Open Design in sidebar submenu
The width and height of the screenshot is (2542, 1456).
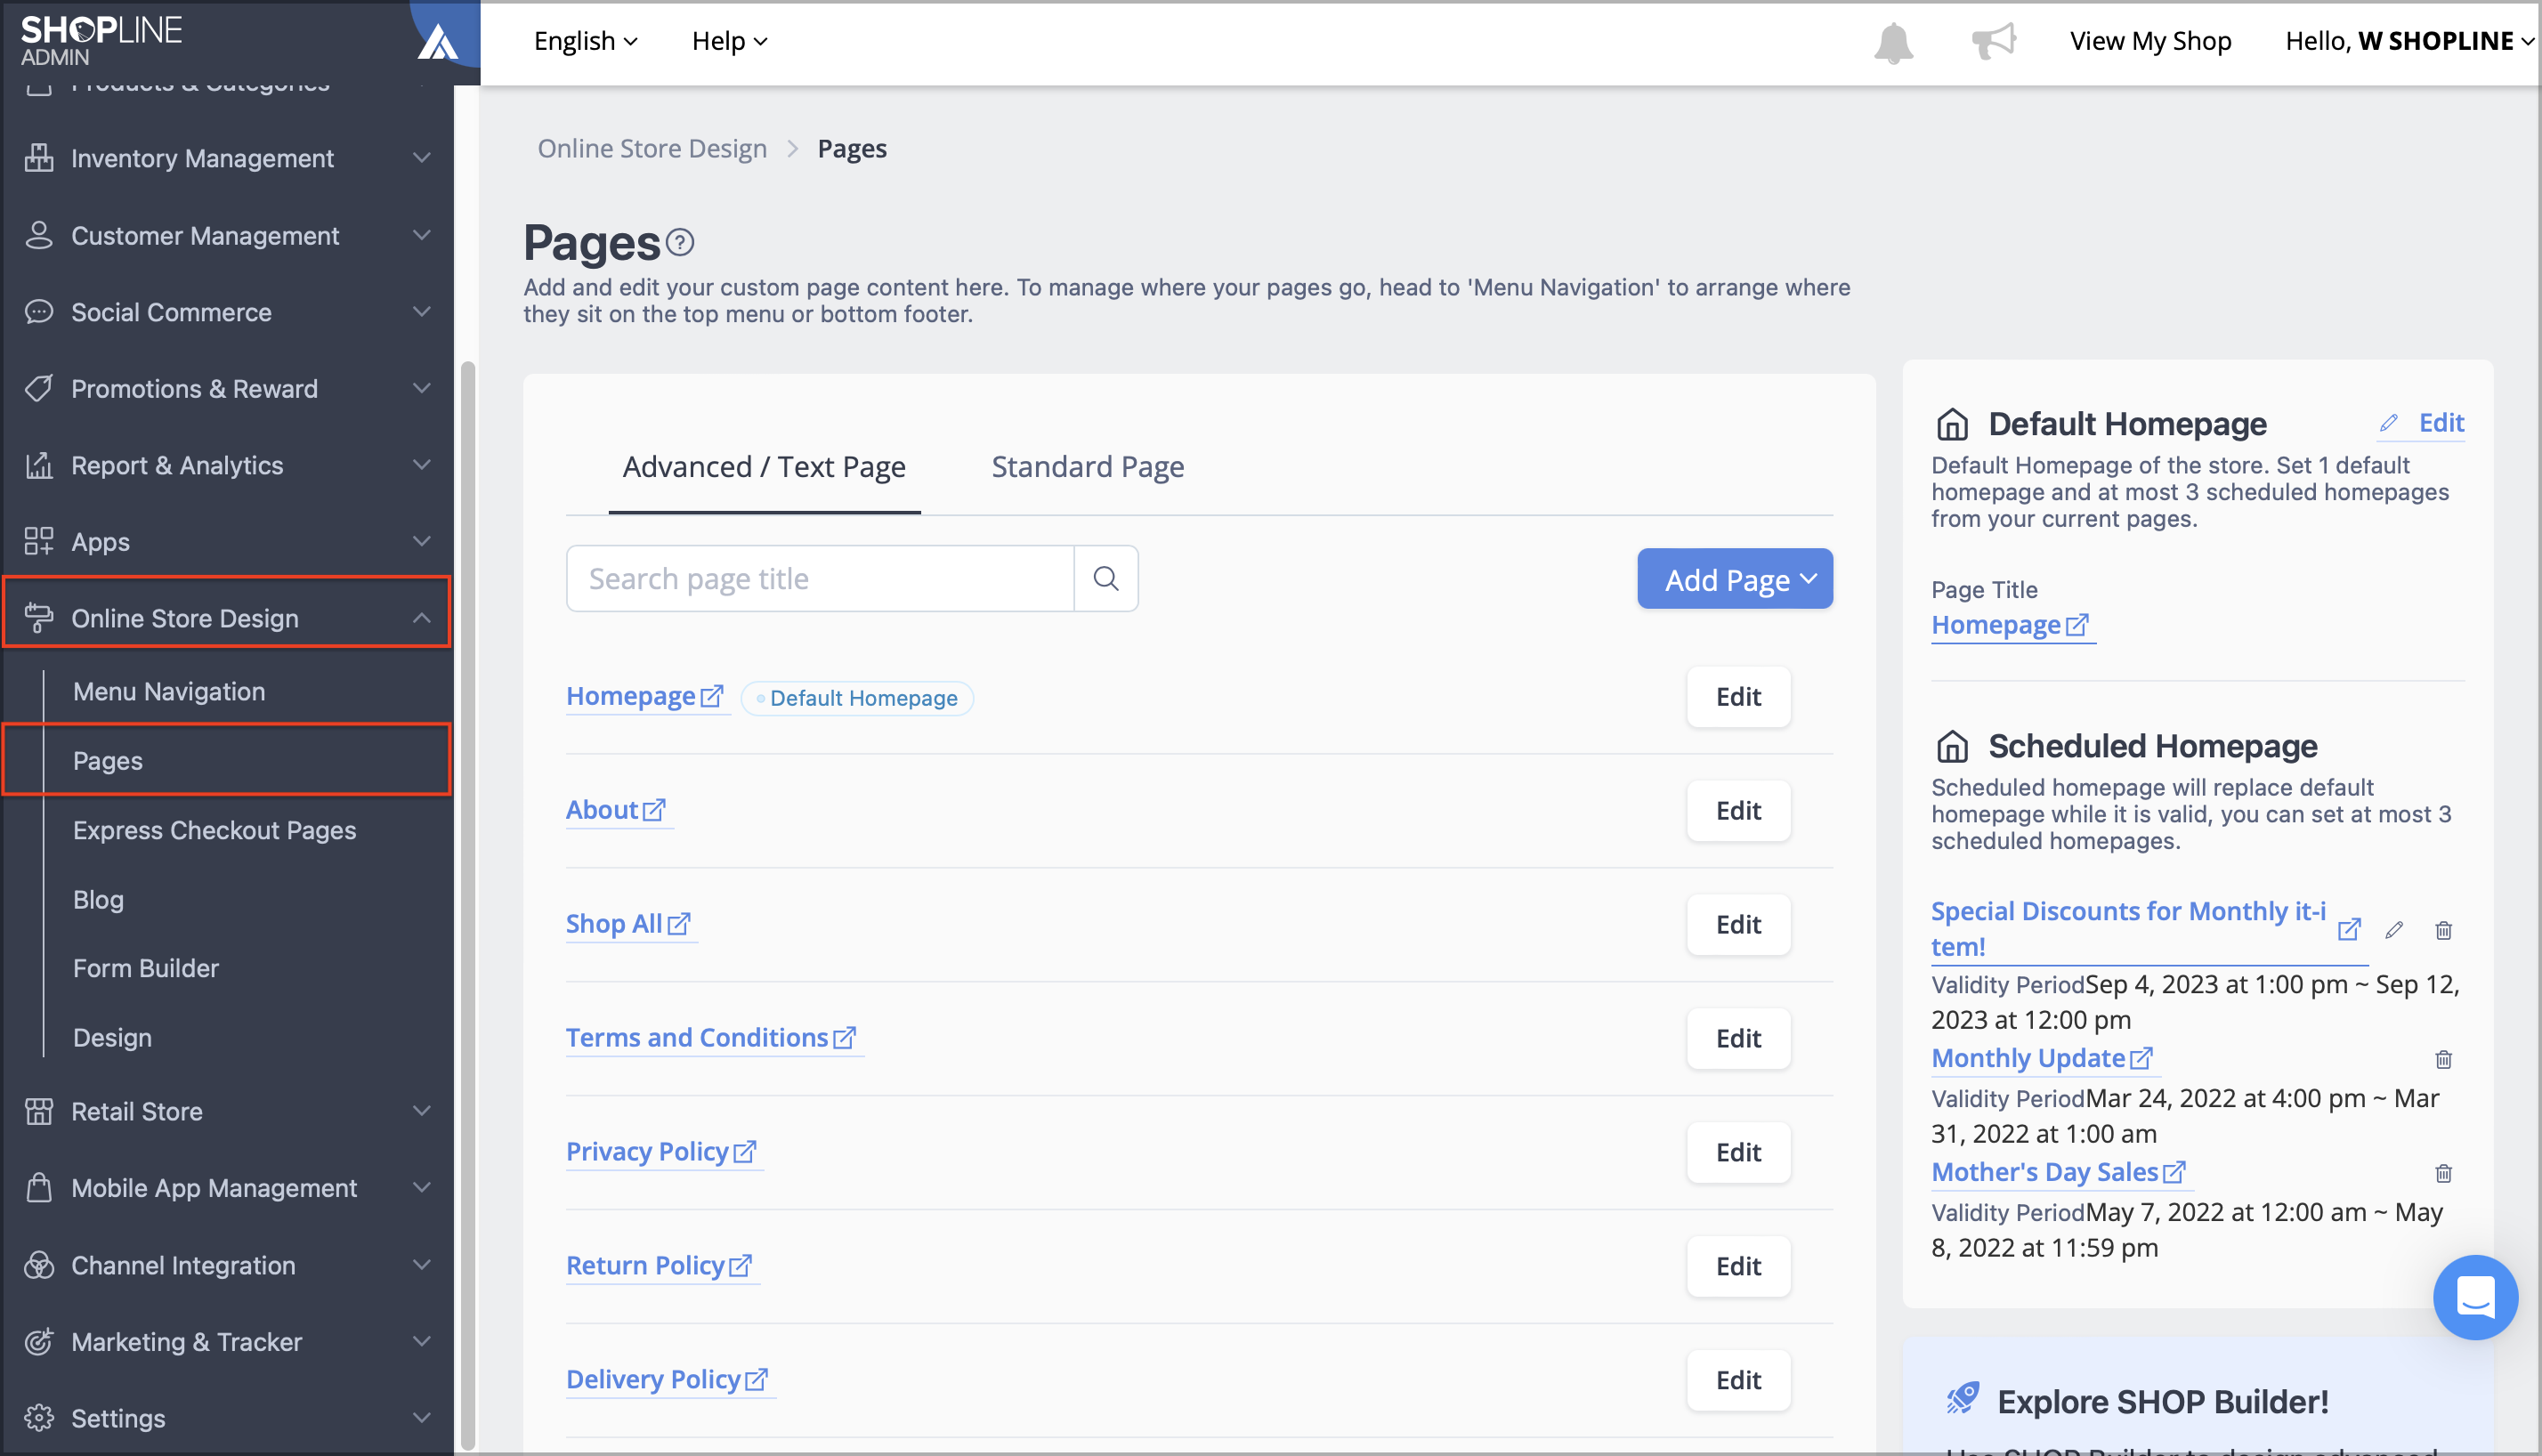[x=112, y=1037]
